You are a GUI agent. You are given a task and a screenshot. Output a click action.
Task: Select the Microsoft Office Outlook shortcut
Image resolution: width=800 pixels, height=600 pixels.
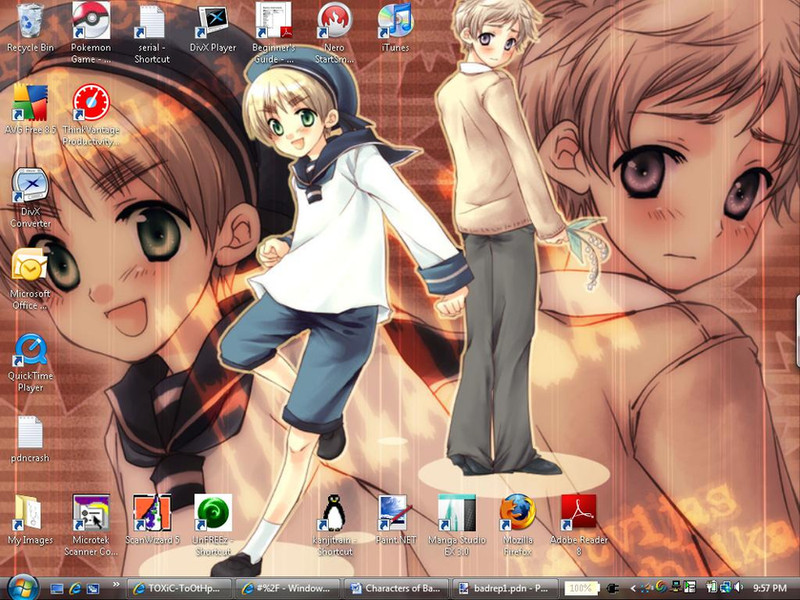[x=30, y=266]
